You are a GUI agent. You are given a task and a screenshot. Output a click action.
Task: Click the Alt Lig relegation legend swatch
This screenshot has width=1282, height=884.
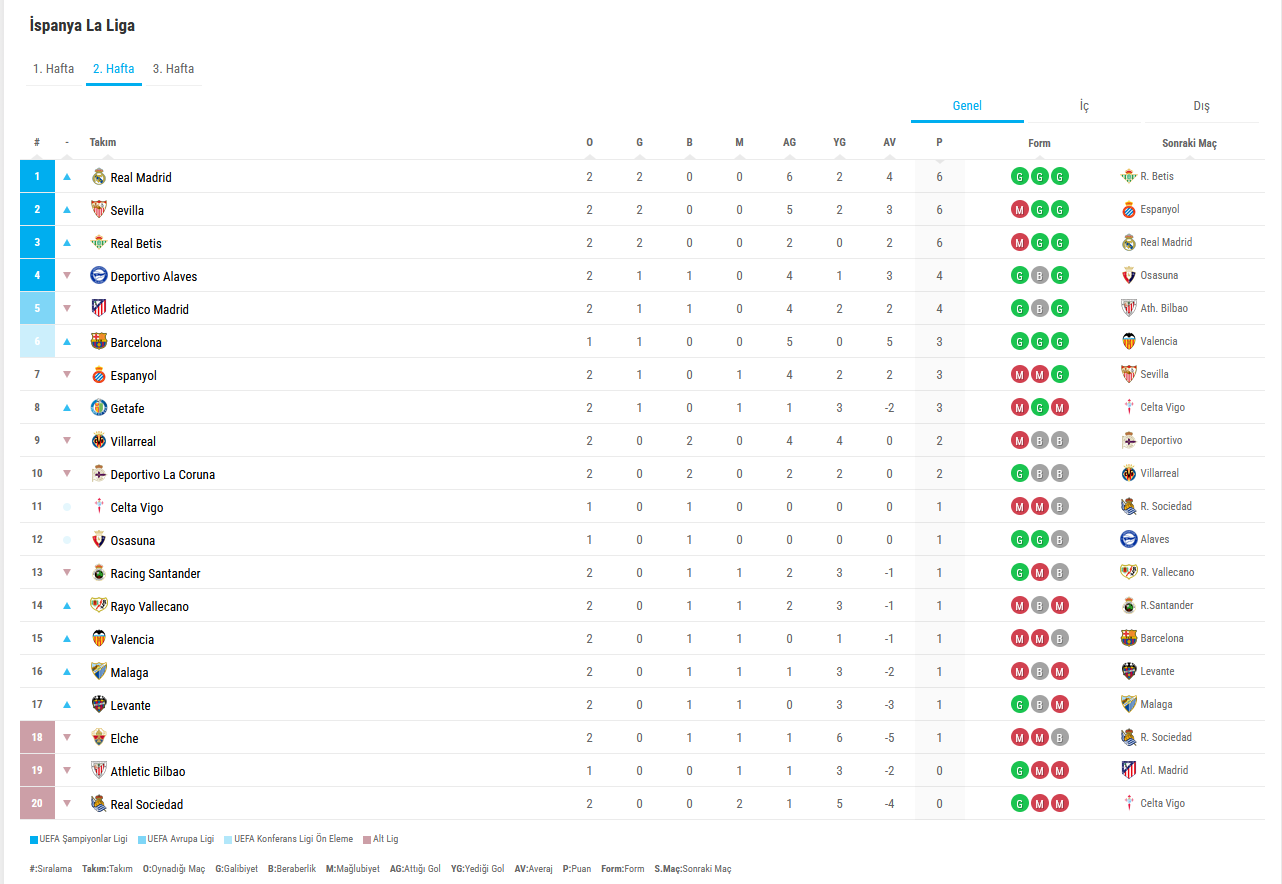coord(367,840)
